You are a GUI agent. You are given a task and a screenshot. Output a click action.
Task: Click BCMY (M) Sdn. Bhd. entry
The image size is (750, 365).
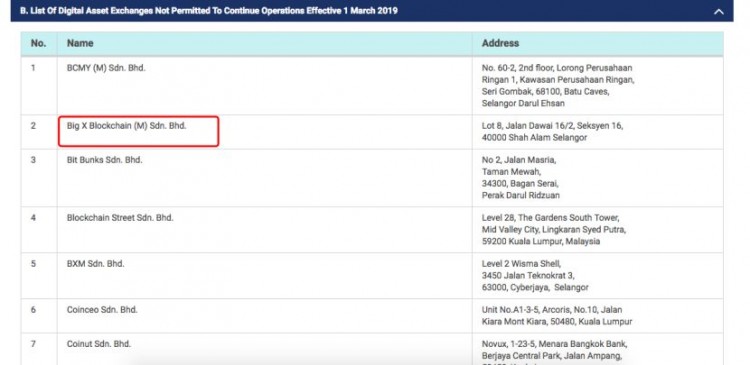[x=106, y=68]
